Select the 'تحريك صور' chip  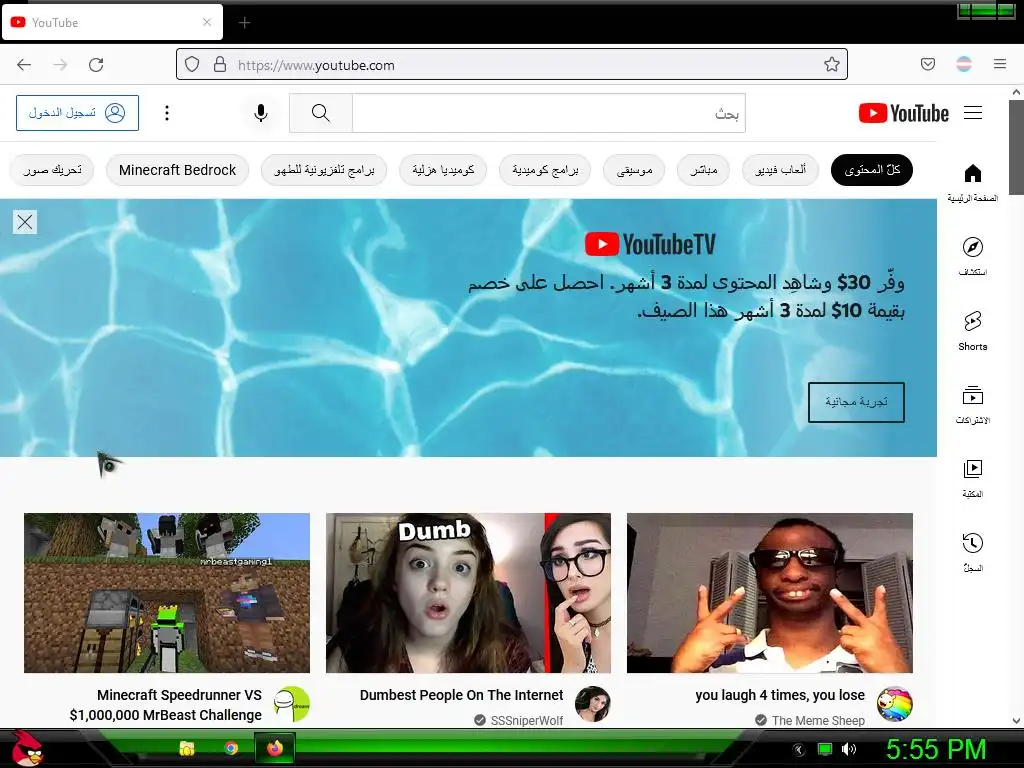coord(52,170)
